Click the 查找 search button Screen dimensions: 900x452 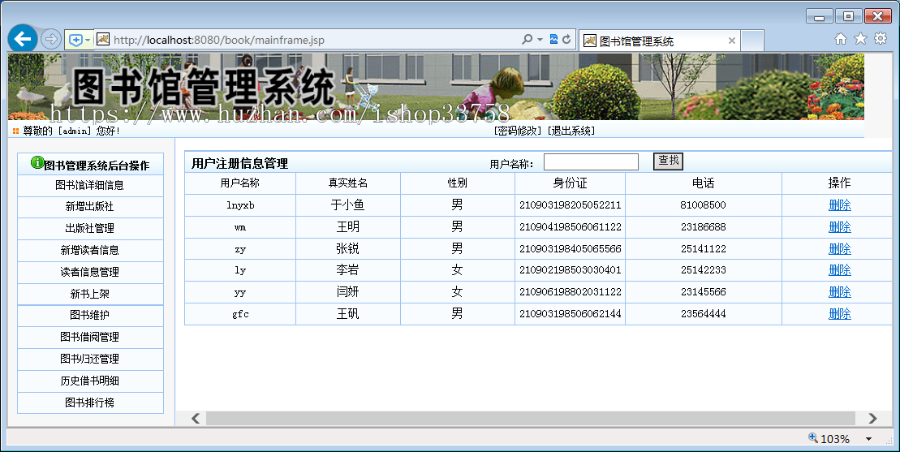coord(668,161)
